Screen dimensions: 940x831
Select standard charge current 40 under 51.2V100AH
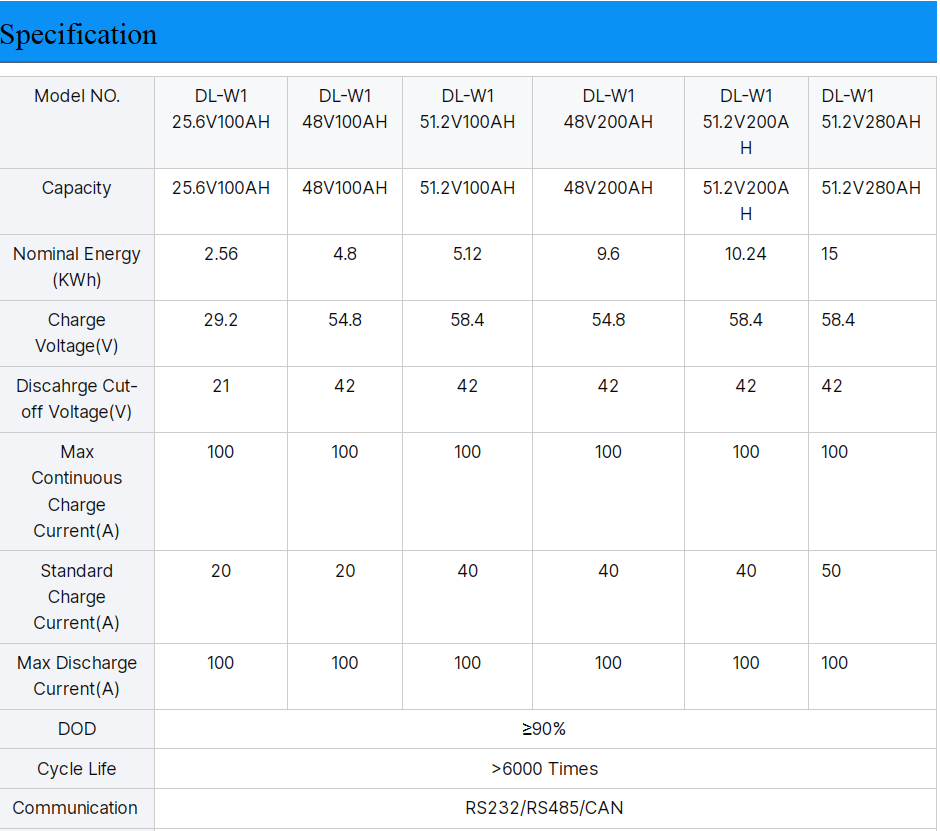click(x=467, y=571)
